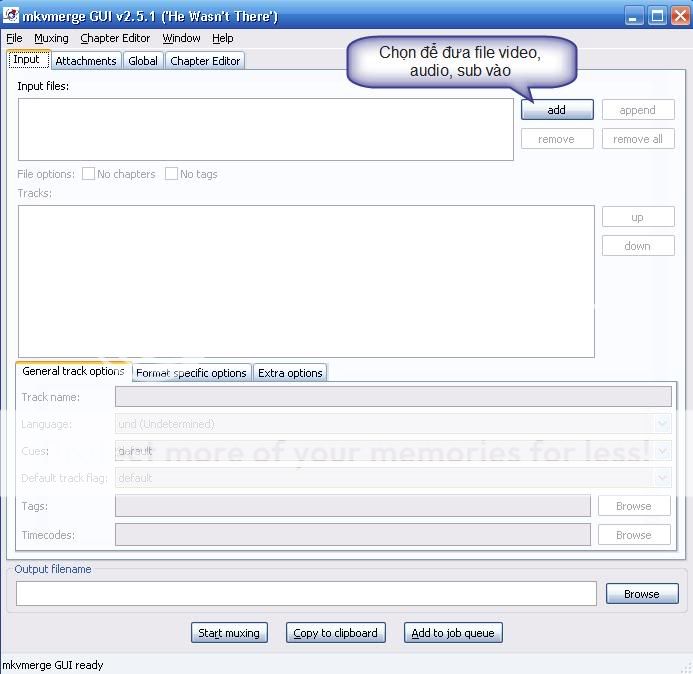Click Copy to clipboard button
Image resolution: width=693 pixels, height=674 pixels.
335,633
